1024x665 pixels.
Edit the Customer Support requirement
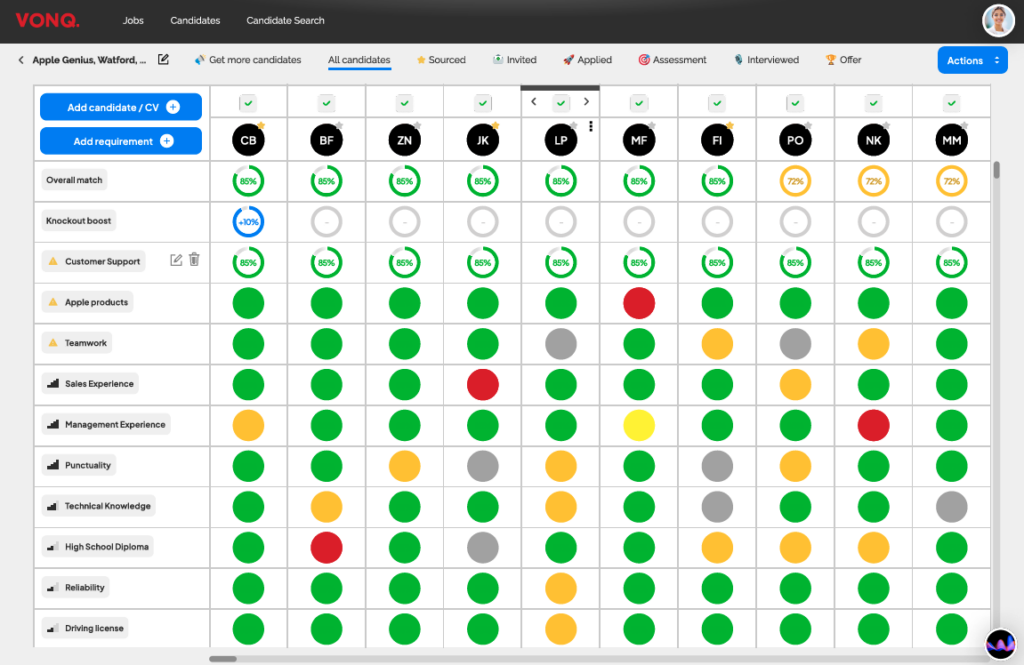[x=177, y=260]
